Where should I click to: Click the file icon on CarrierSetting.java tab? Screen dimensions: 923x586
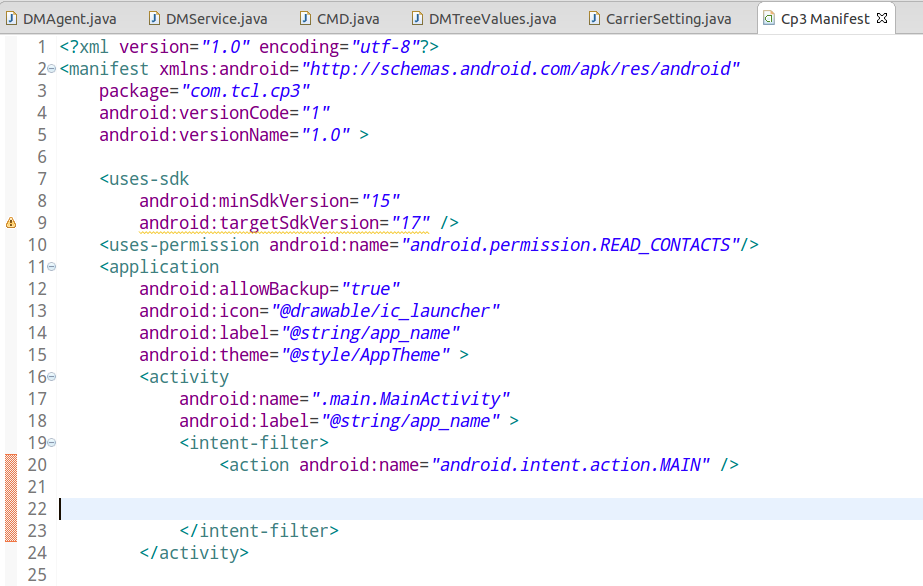(x=594, y=19)
